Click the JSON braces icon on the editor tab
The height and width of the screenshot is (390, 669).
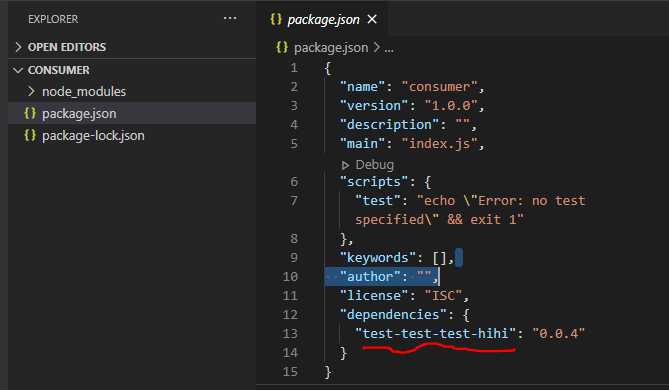pos(276,19)
